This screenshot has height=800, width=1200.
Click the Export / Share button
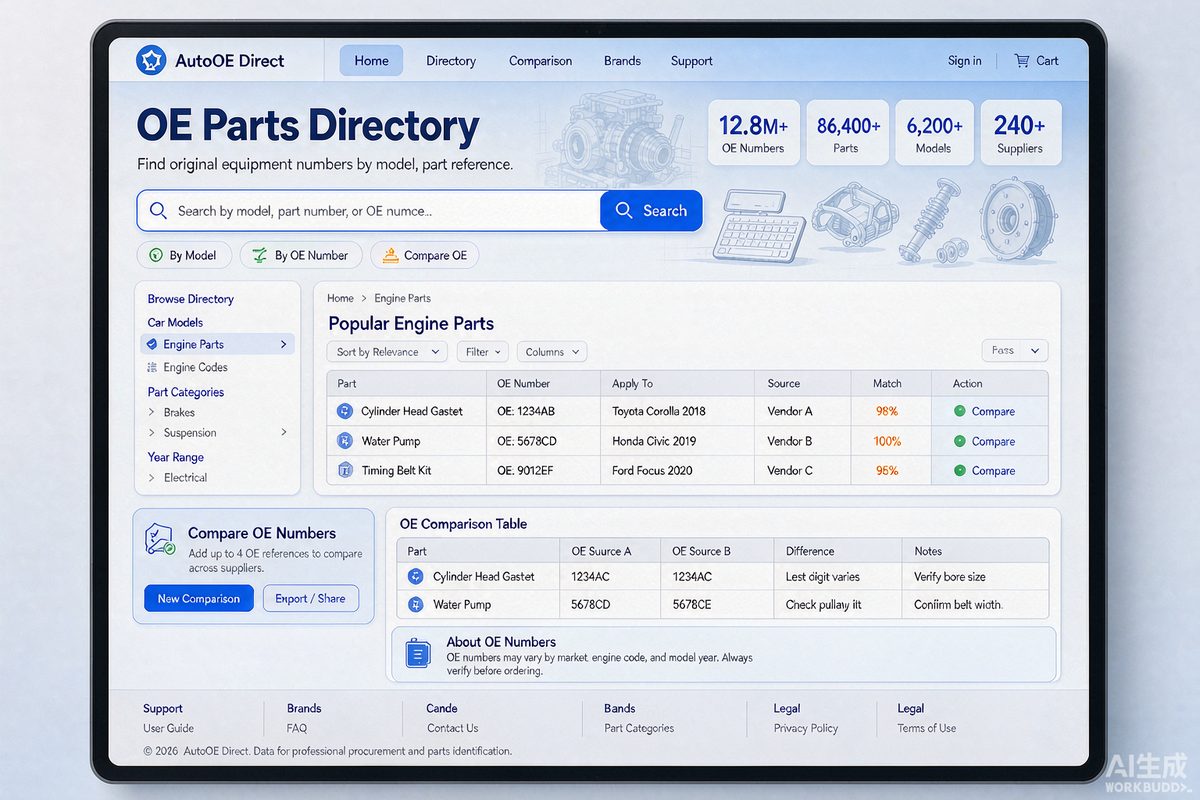[311, 599]
